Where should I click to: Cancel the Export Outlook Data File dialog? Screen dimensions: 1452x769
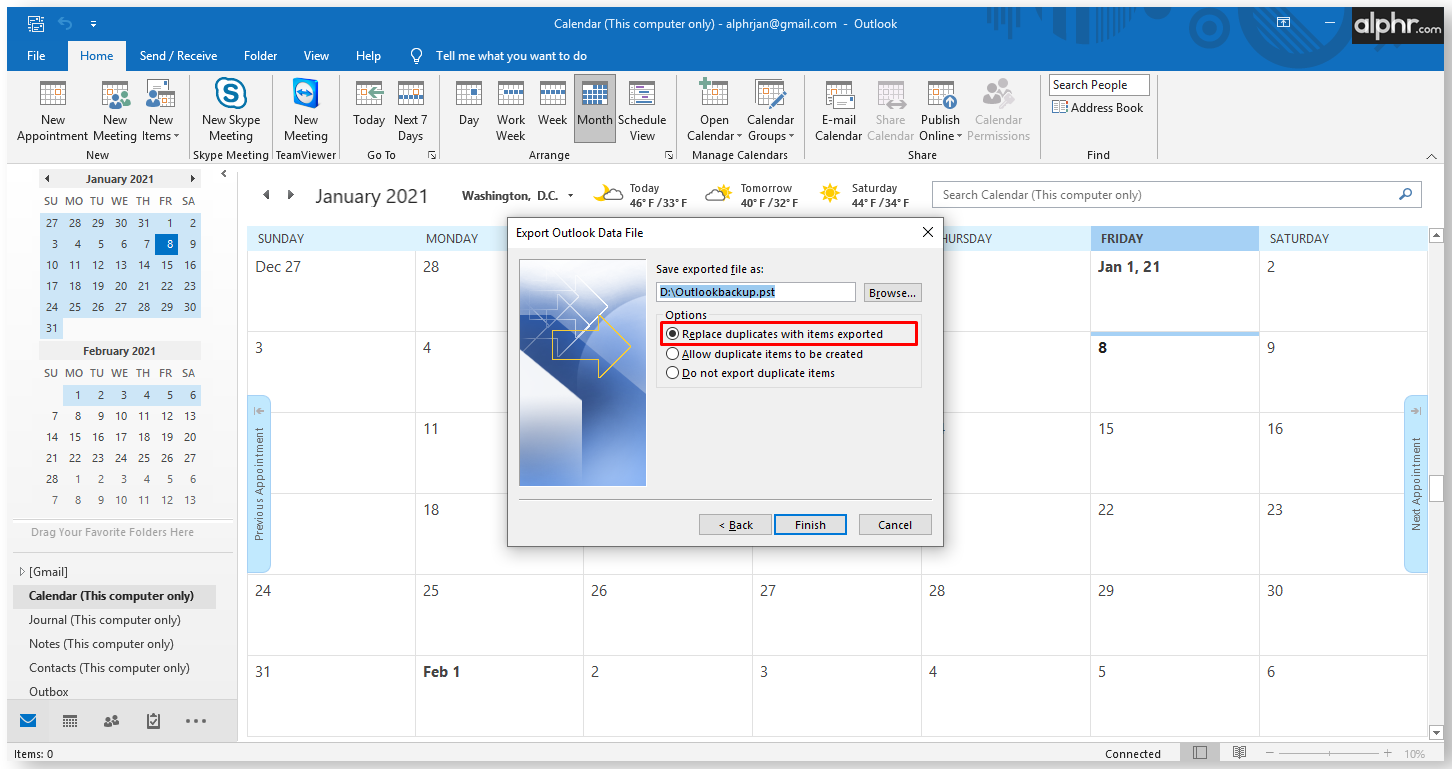pos(895,525)
